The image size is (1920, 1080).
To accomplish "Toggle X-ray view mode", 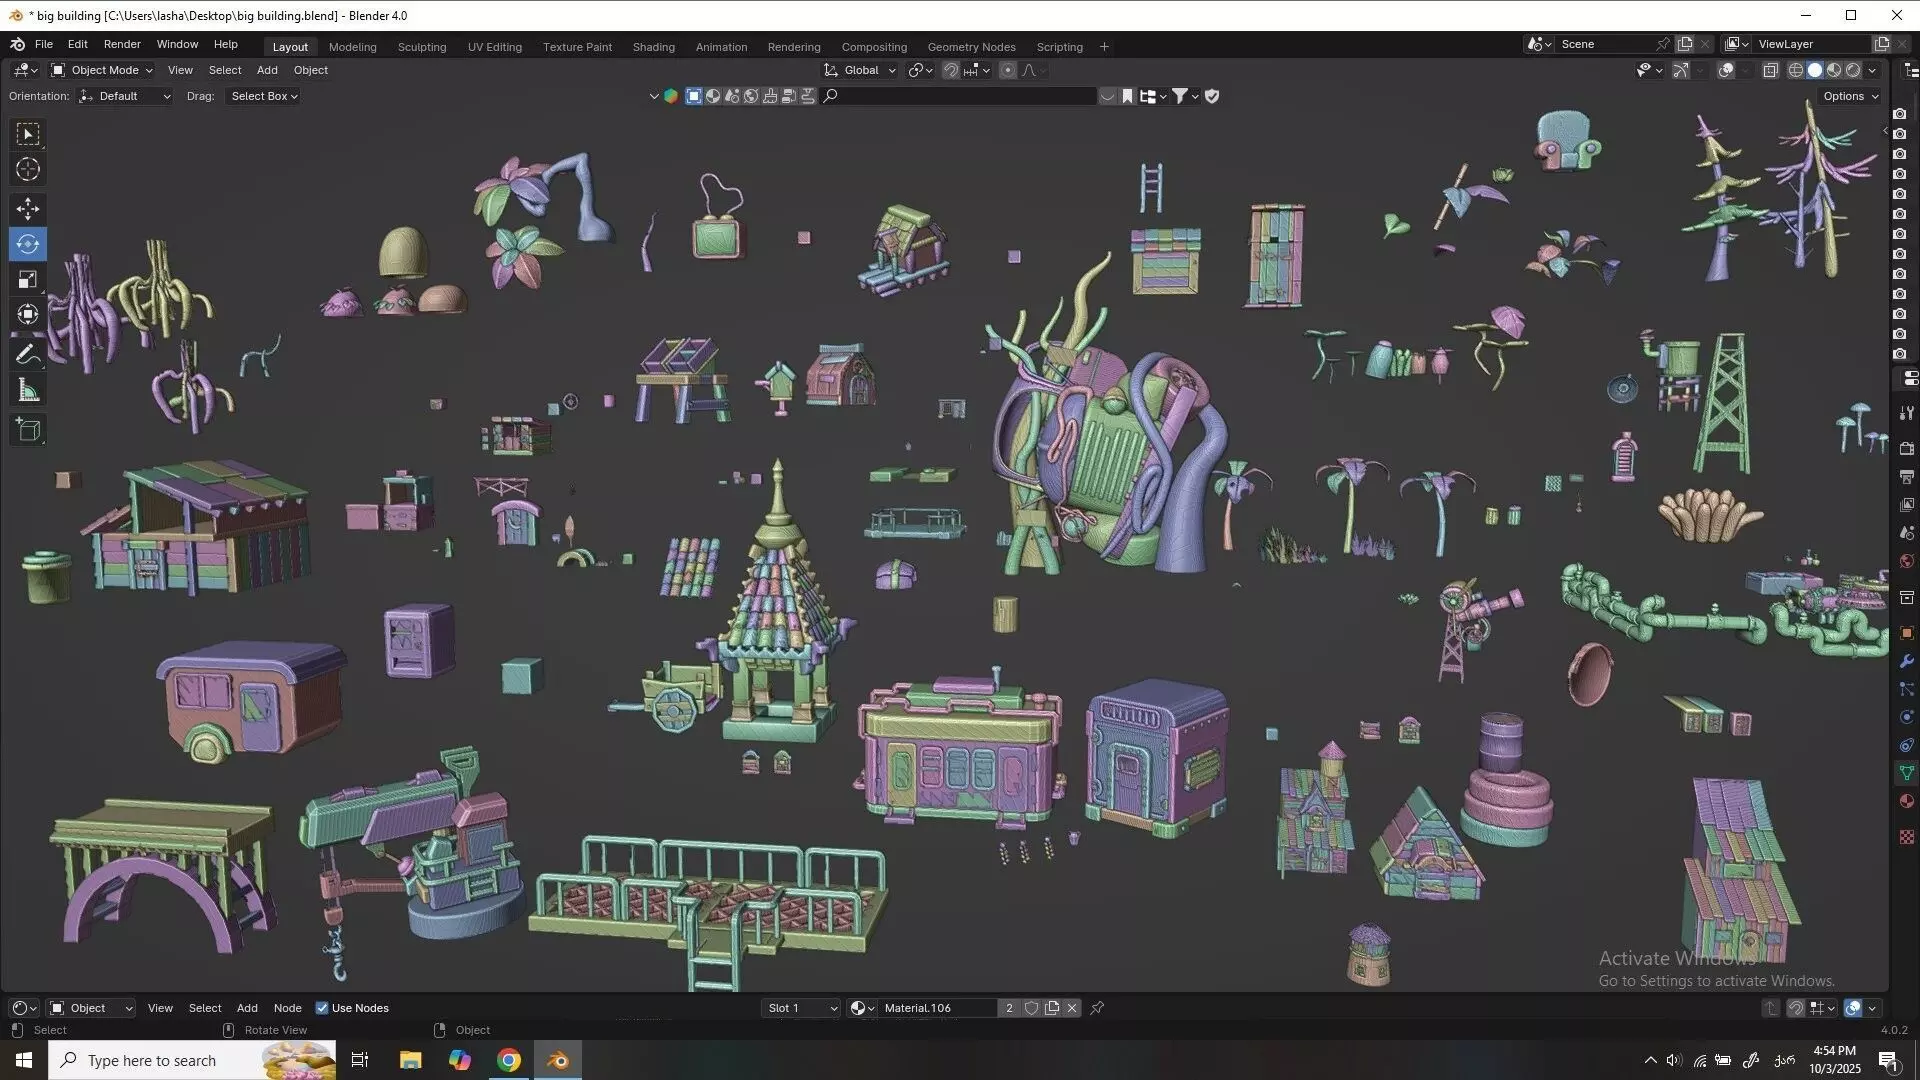I will click(1770, 70).
